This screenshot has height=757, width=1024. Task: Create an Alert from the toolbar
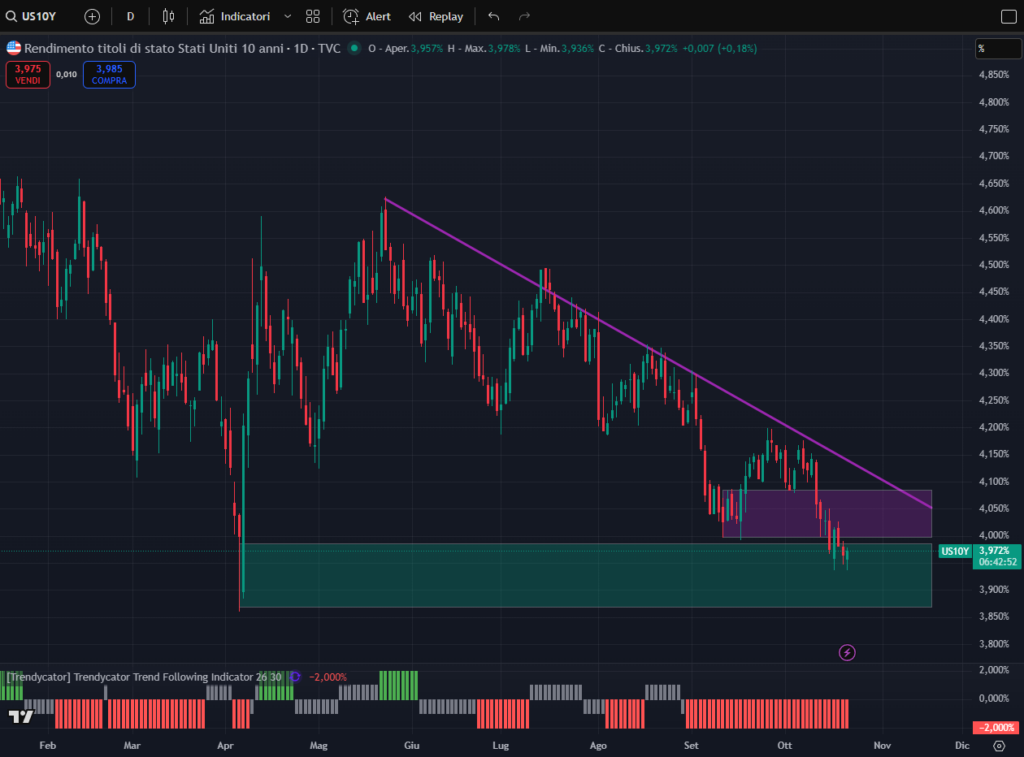367,17
